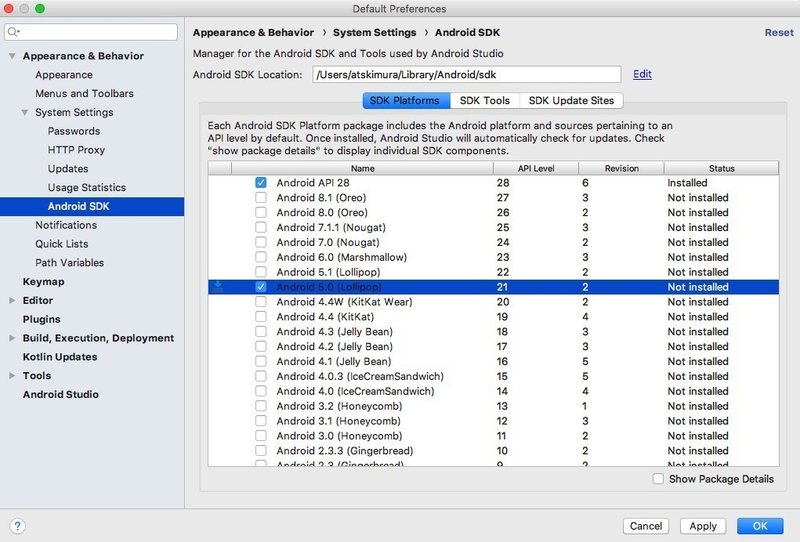Viewport: 800px width, 542px height.
Task: Select Android SDK in the sidebar
Action: (x=92, y=207)
